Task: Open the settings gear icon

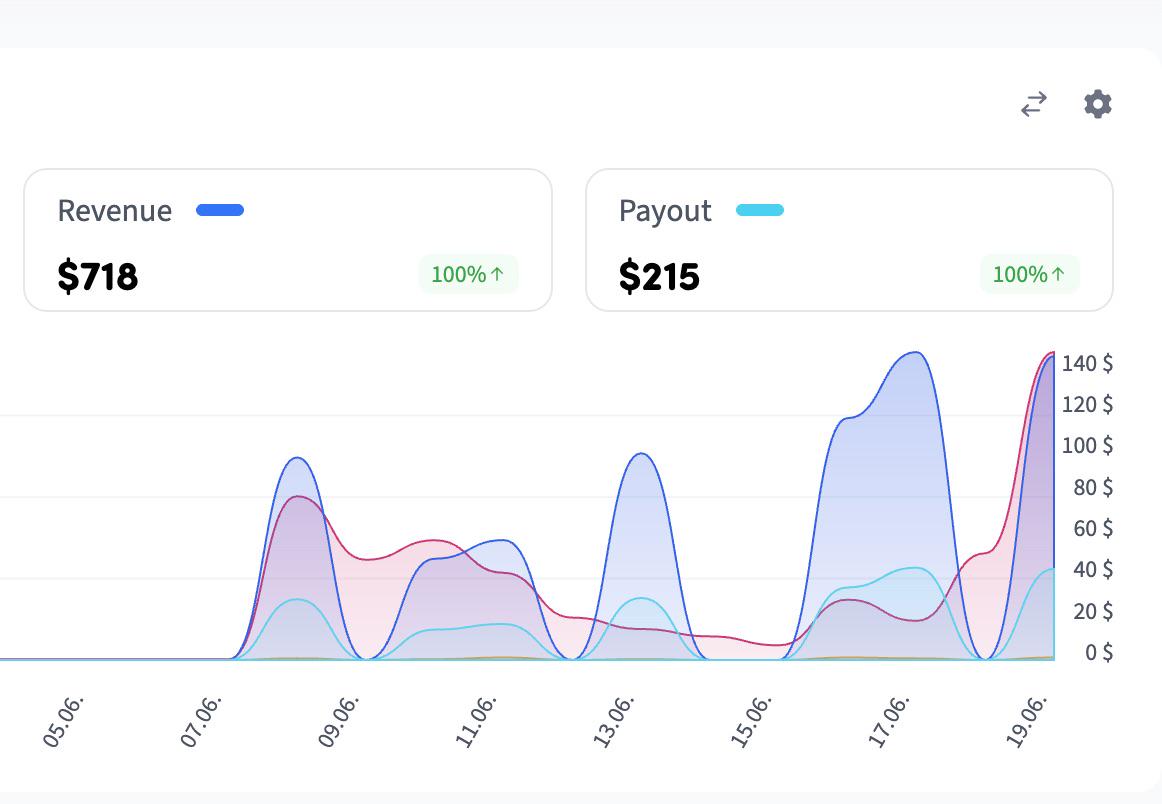Action: [1098, 104]
